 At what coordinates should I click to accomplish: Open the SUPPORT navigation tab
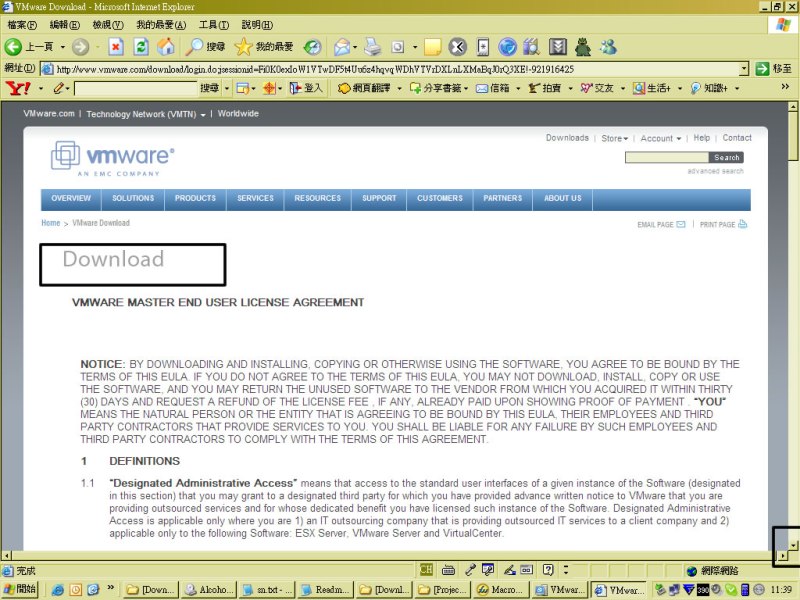379,198
